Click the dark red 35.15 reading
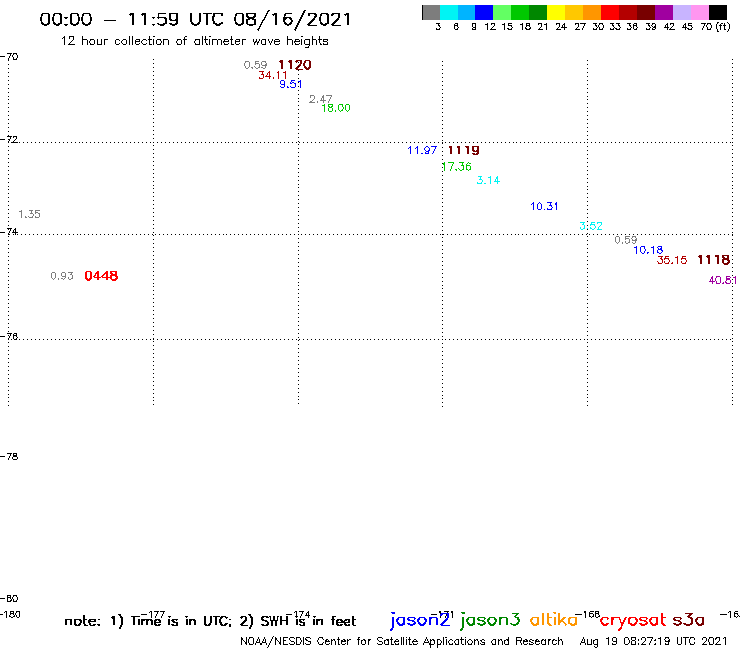 (x=672, y=260)
